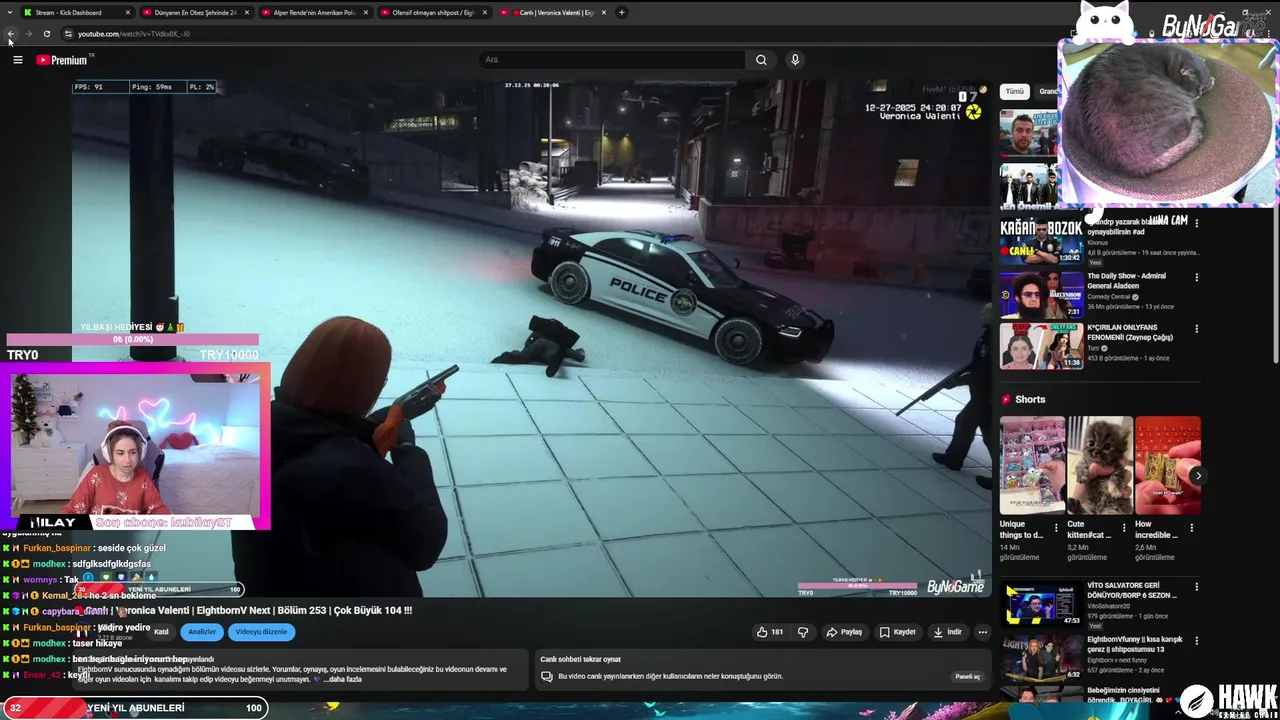Go forward with the browser forward arrow
The height and width of the screenshot is (720, 1280).
[28, 34]
